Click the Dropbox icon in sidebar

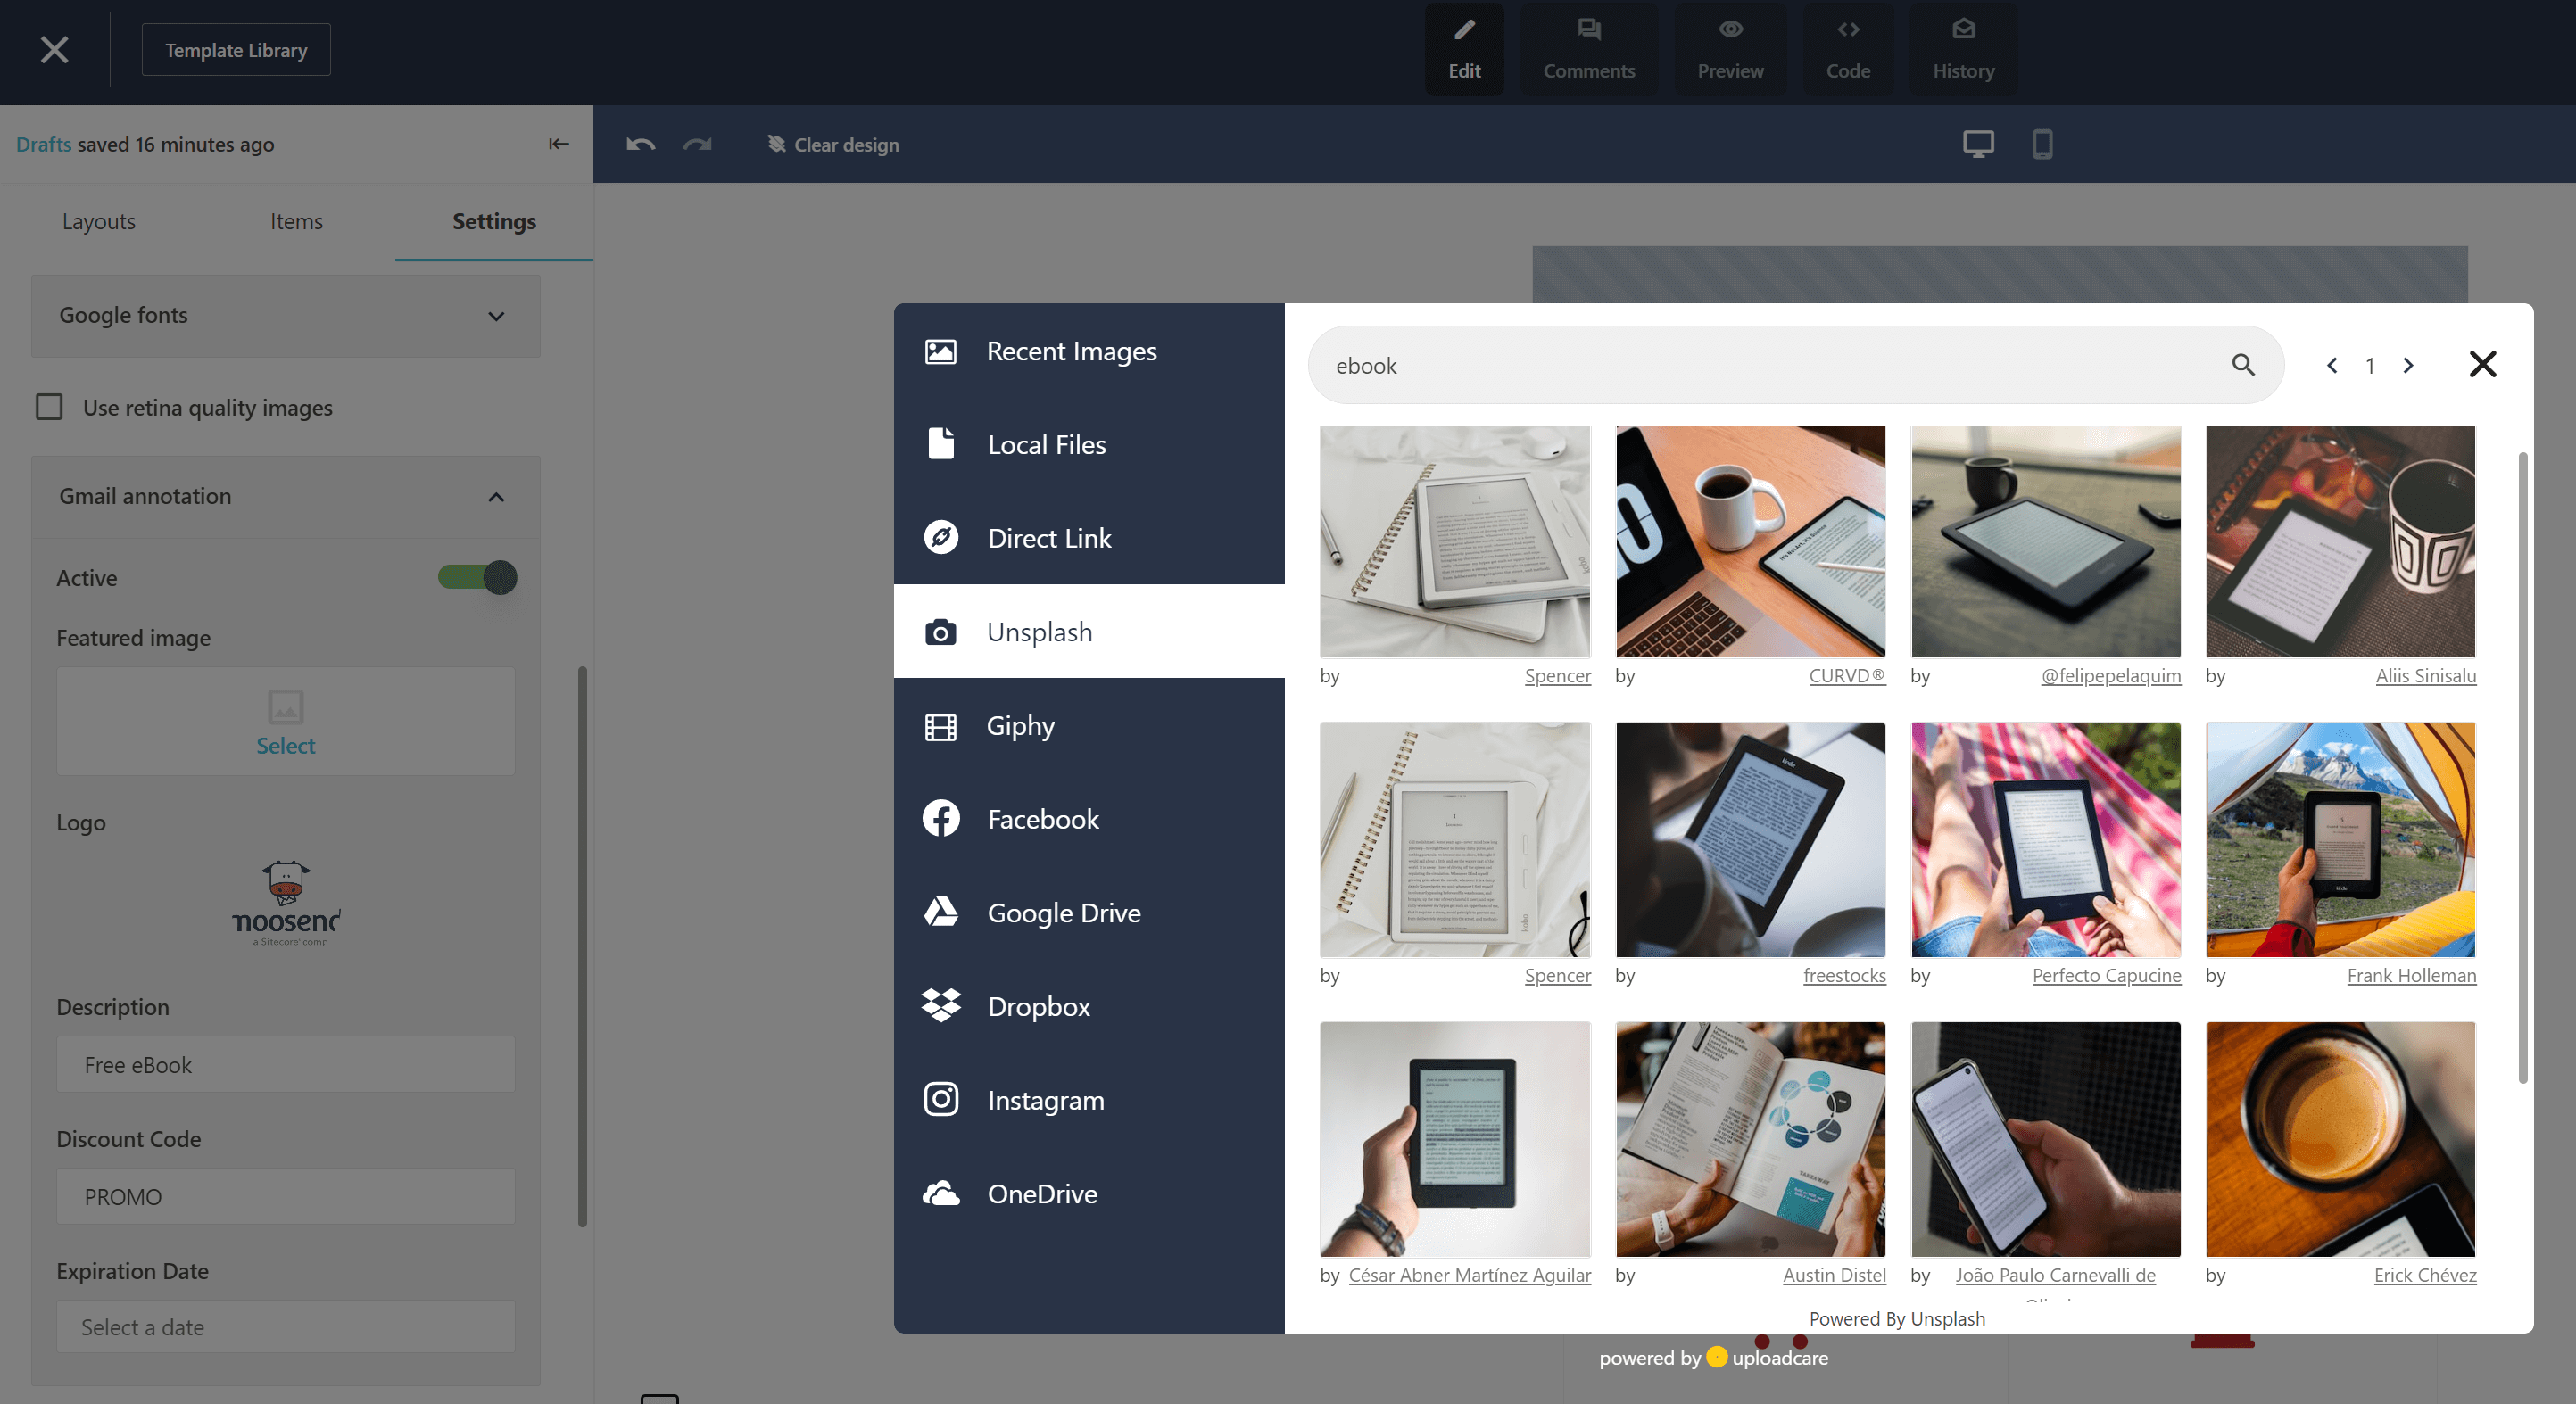939,1004
